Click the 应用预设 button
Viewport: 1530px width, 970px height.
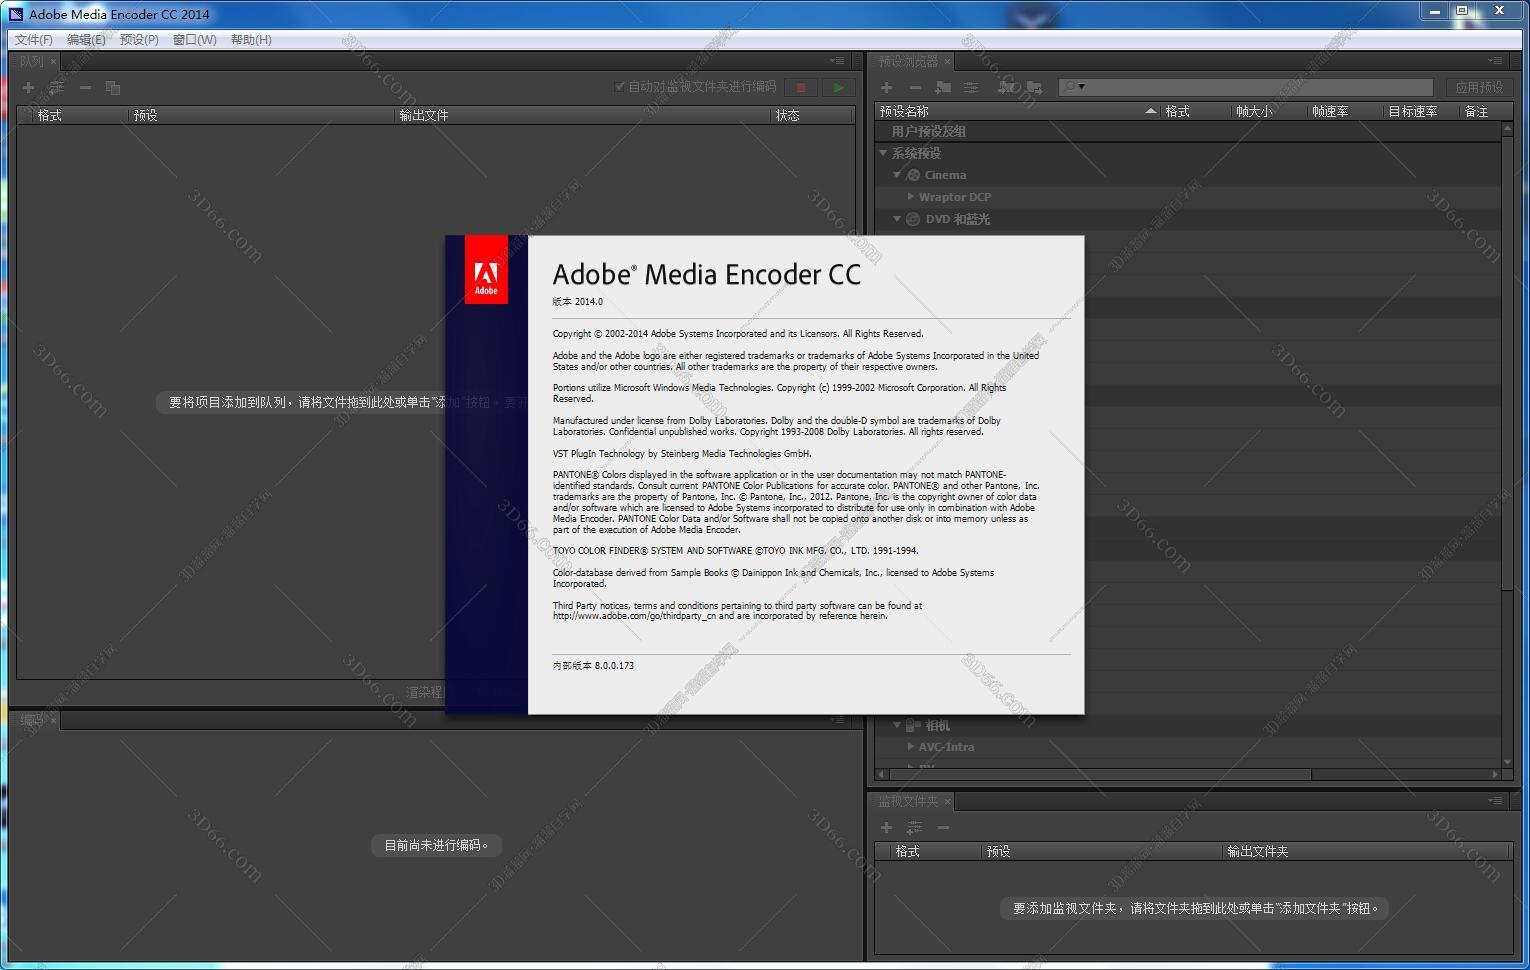click(1478, 88)
